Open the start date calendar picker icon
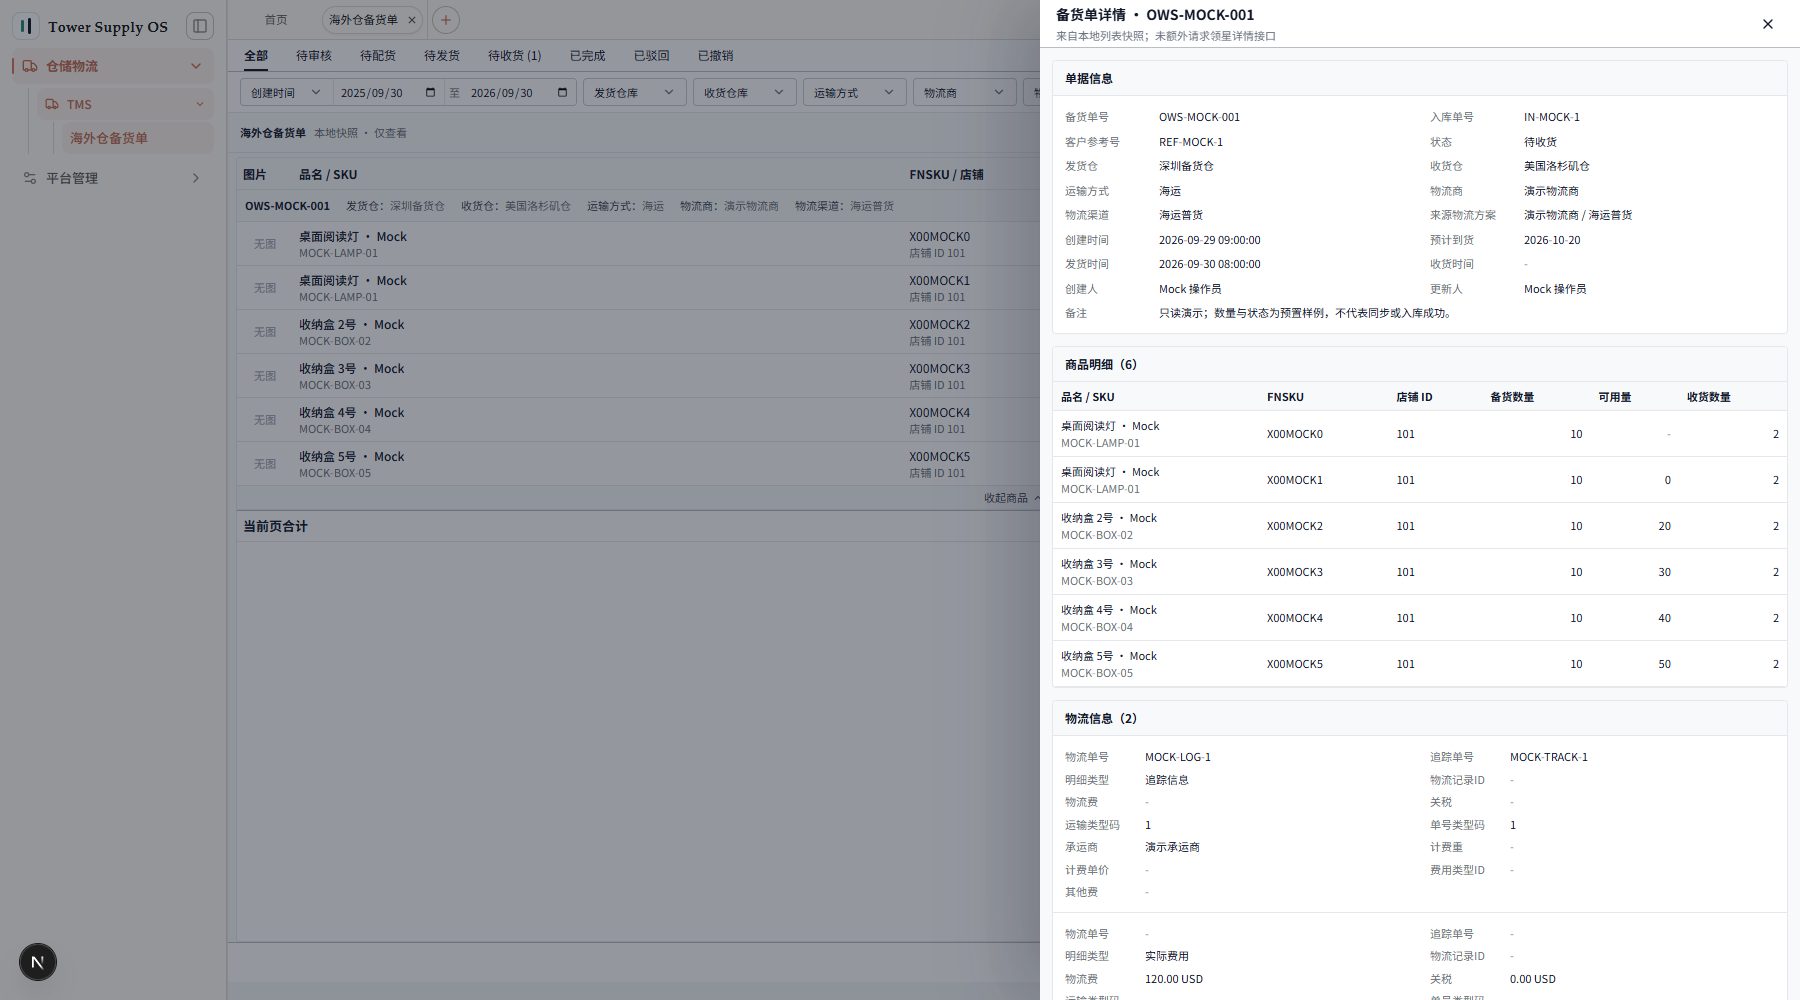 coord(431,93)
